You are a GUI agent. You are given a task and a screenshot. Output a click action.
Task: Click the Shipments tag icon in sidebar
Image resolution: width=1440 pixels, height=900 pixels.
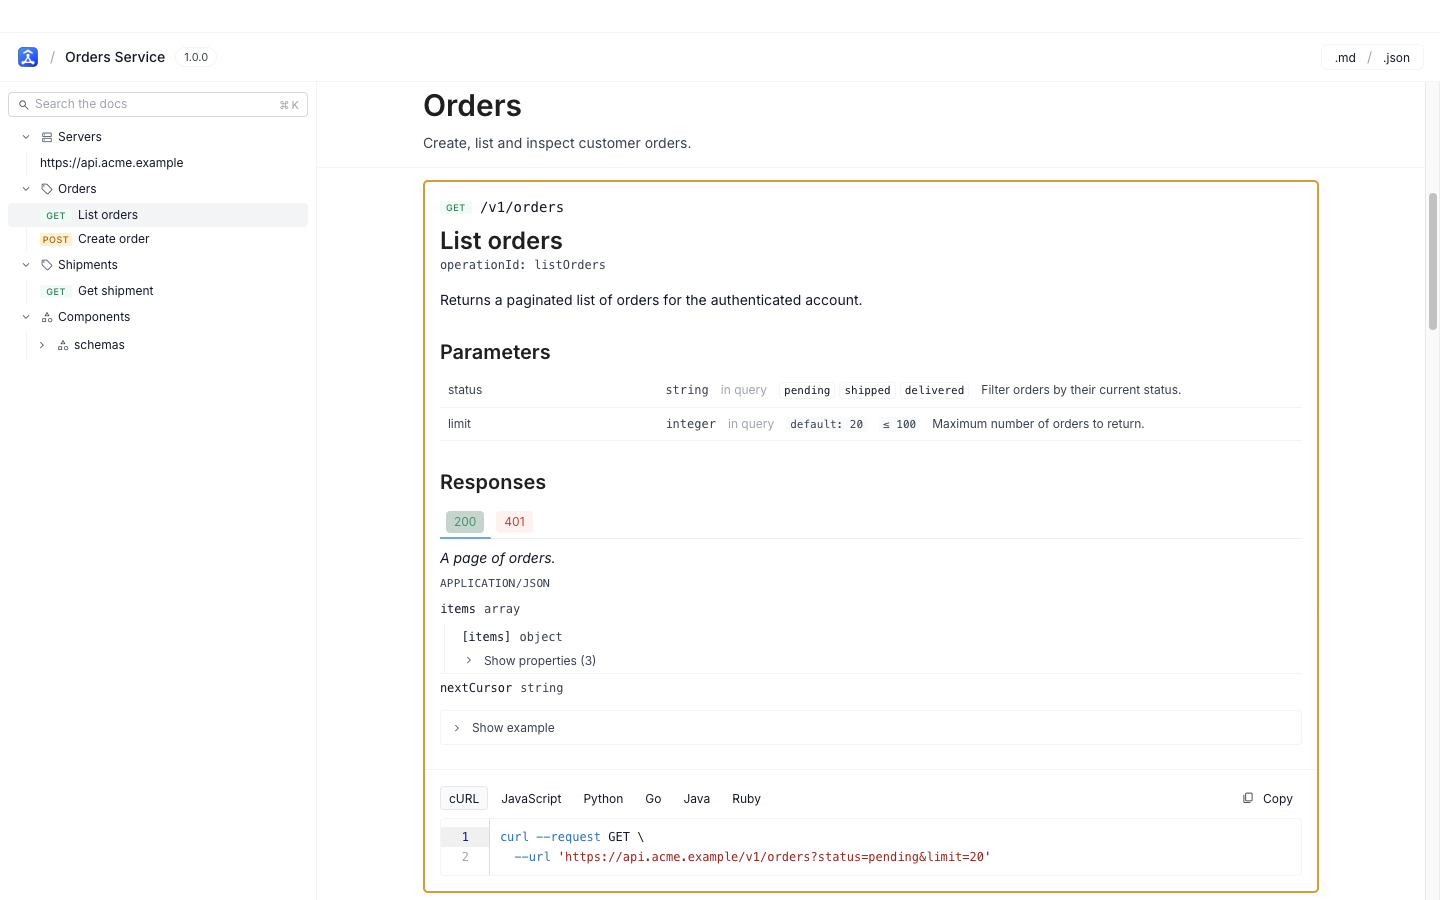click(x=47, y=265)
